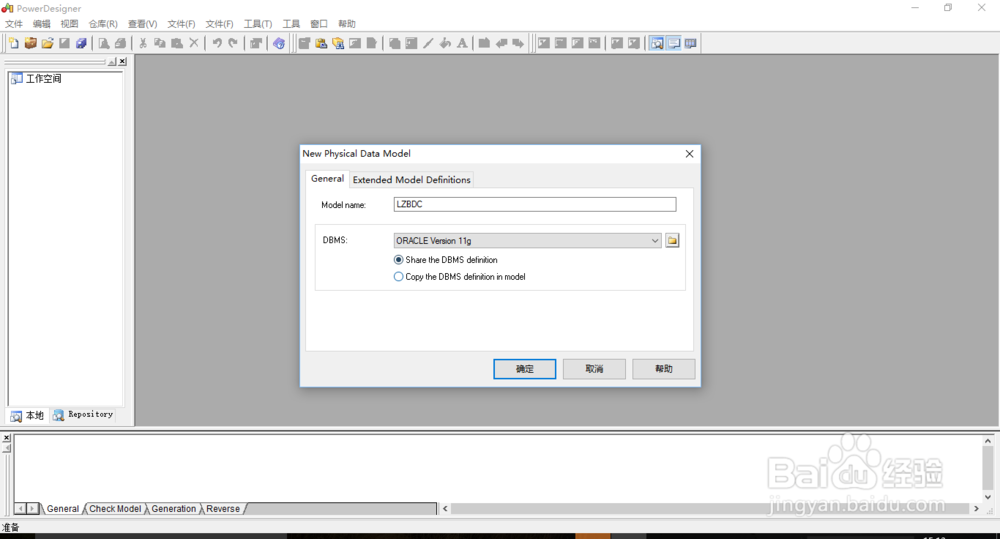The image size is (1000, 539).
Task: Click the Copy toolbar icon
Action: pos(160,43)
